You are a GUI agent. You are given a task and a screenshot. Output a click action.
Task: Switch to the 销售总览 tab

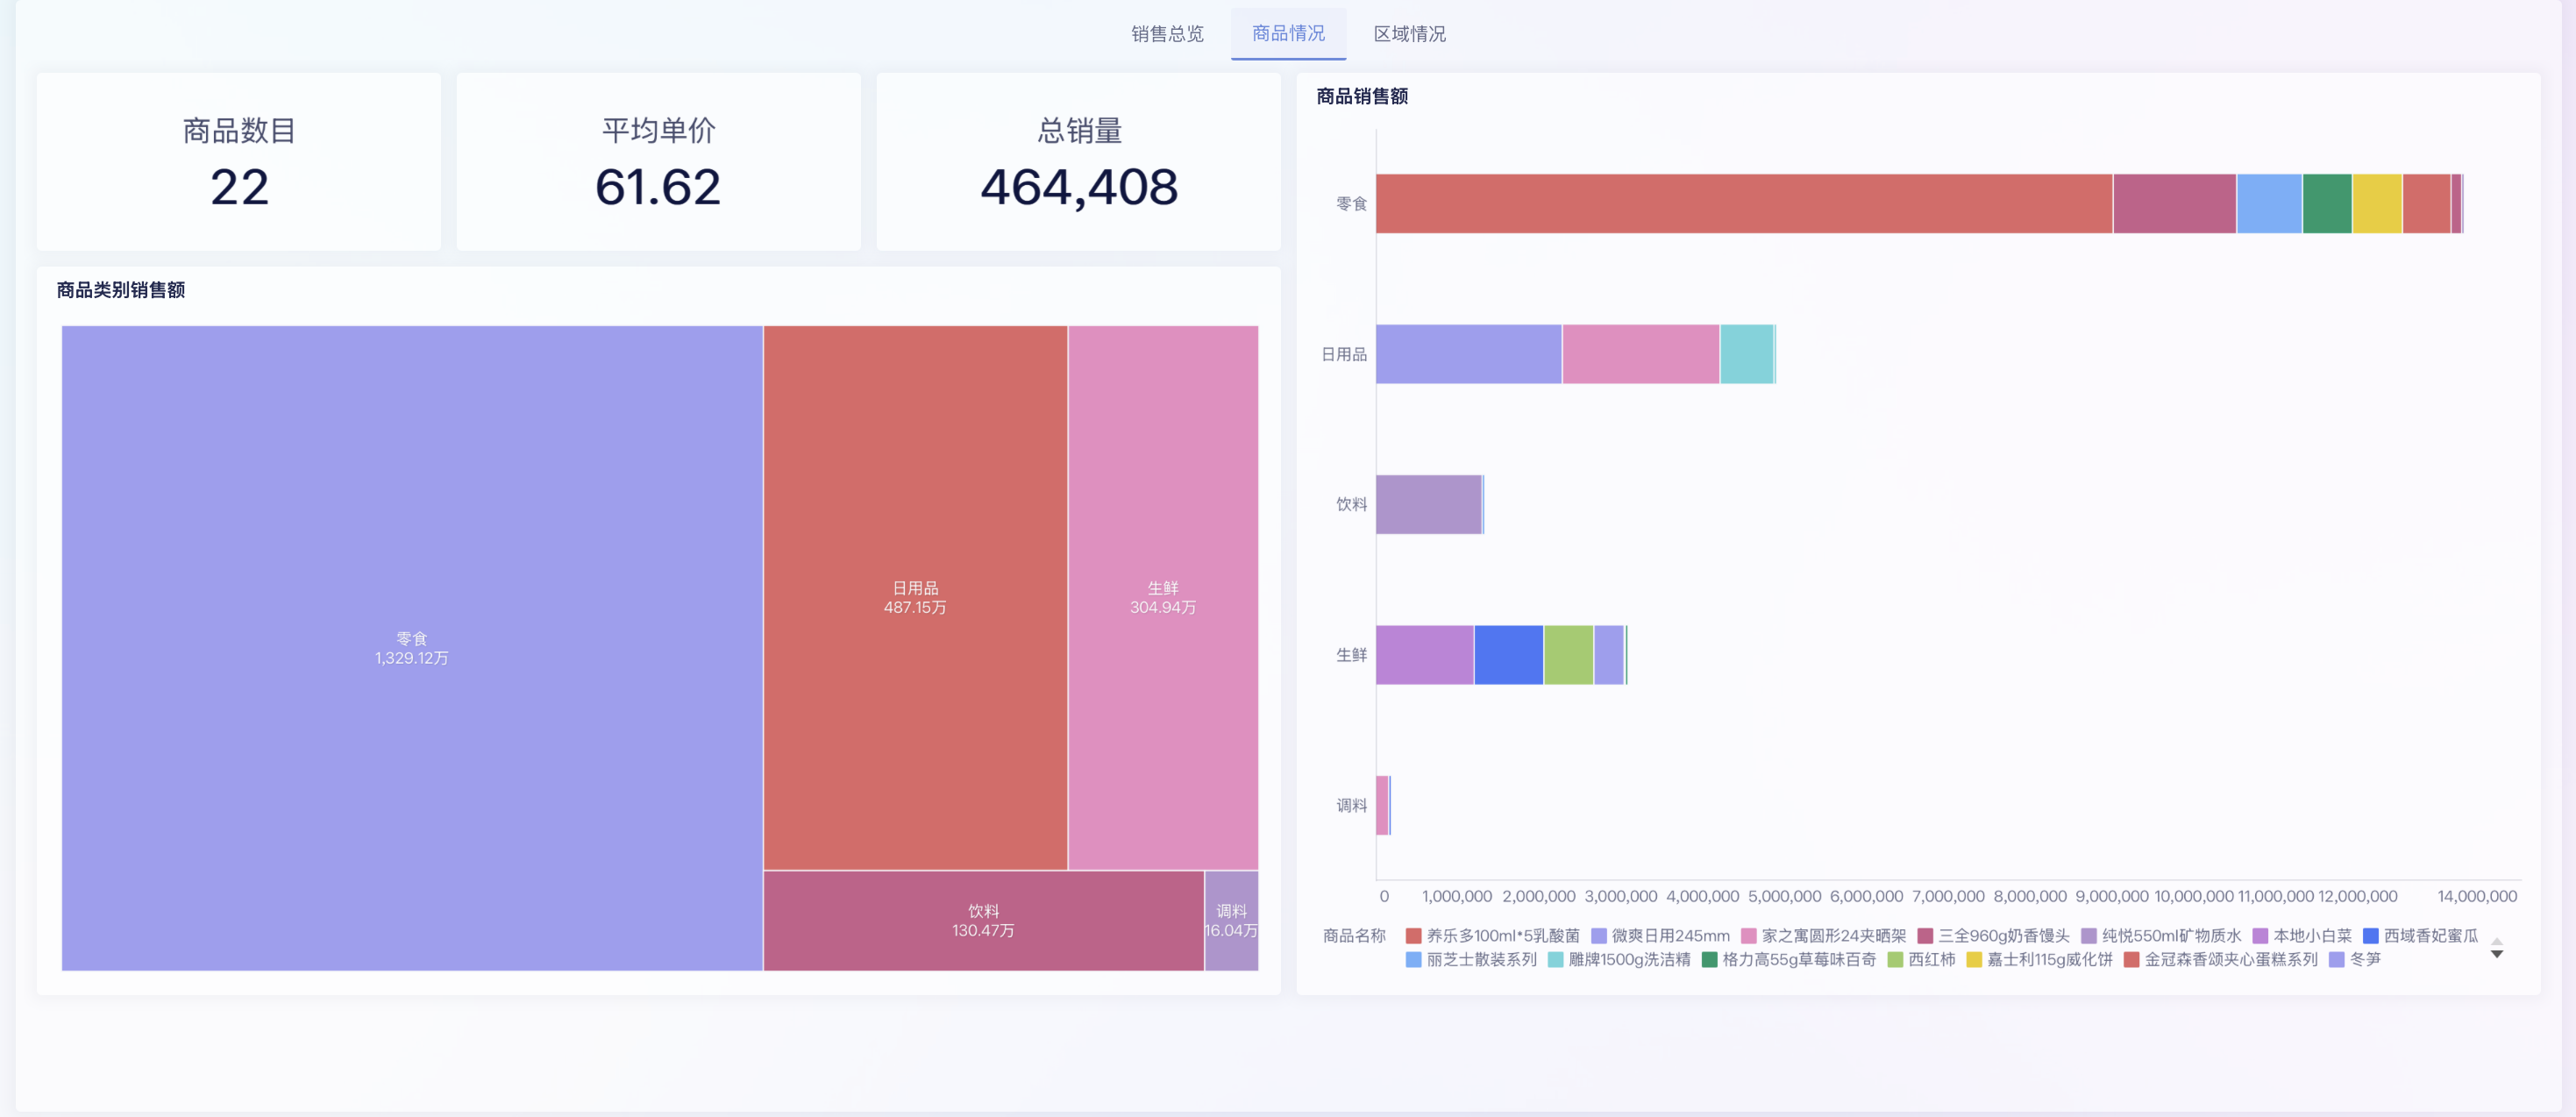pos(1166,34)
